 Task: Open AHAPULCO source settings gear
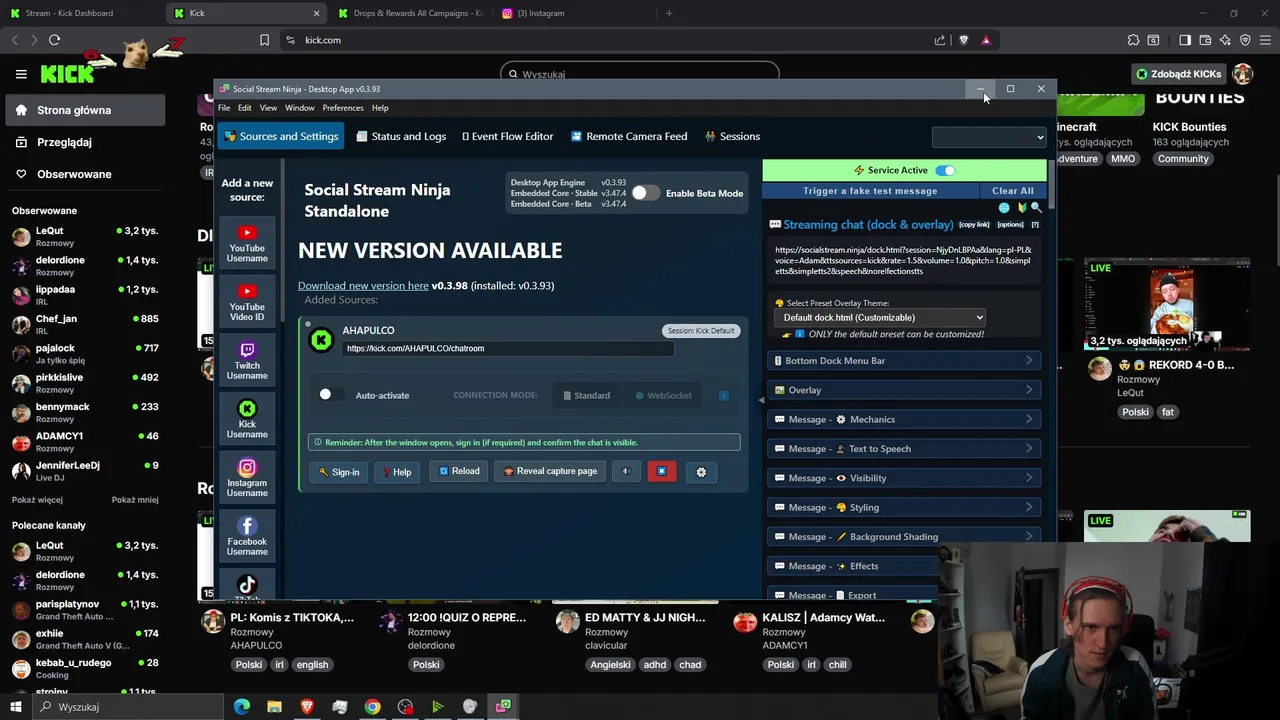pos(701,472)
